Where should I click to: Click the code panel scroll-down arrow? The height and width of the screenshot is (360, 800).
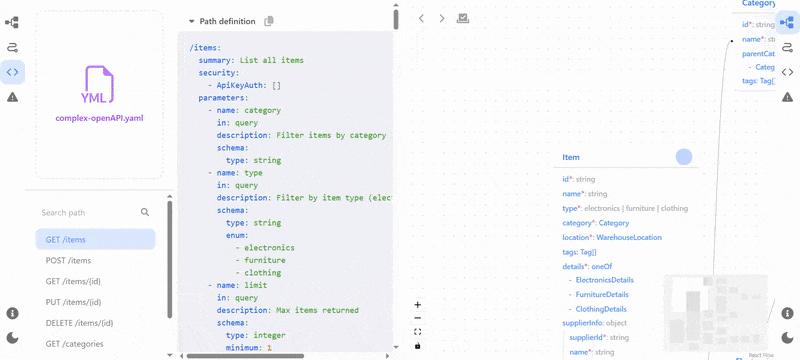[x=395, y=347]
